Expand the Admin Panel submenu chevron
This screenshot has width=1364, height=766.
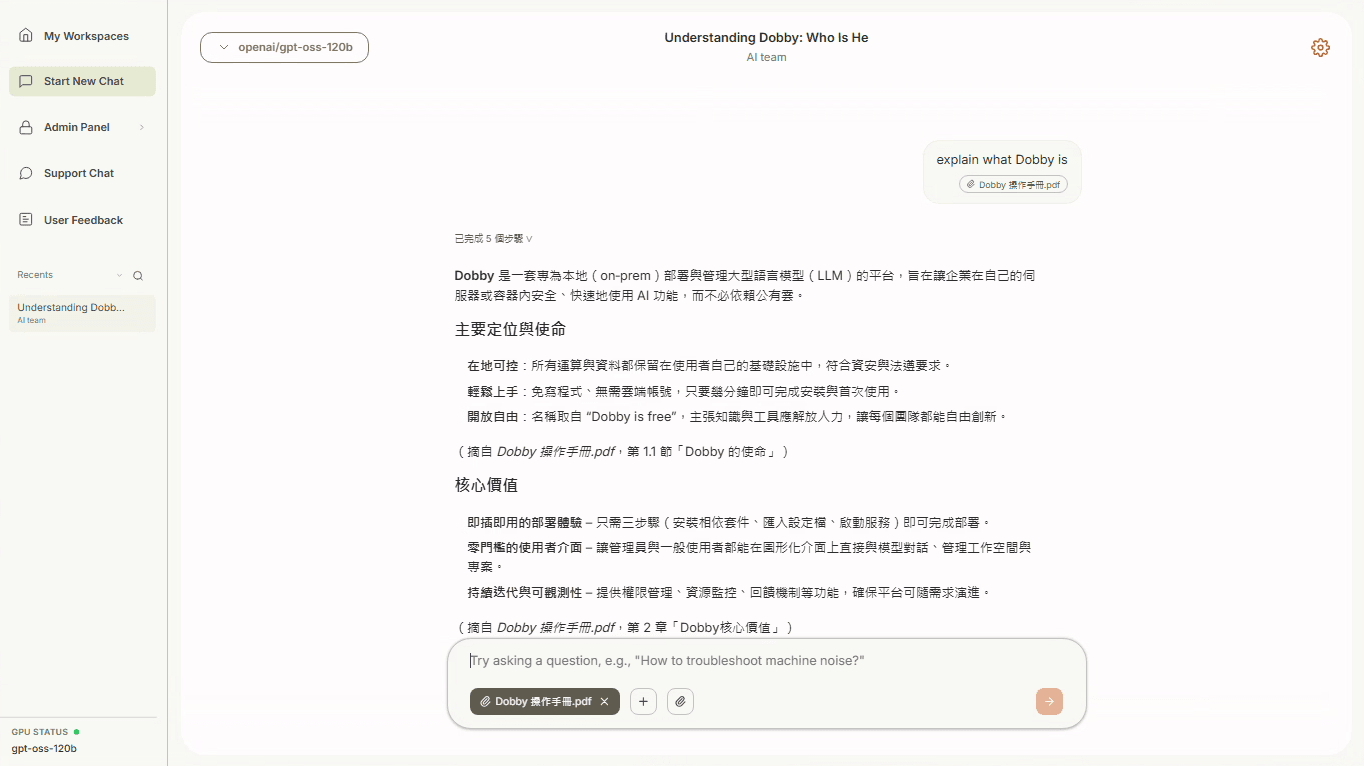pyautogui.click(x=142, y=127)
